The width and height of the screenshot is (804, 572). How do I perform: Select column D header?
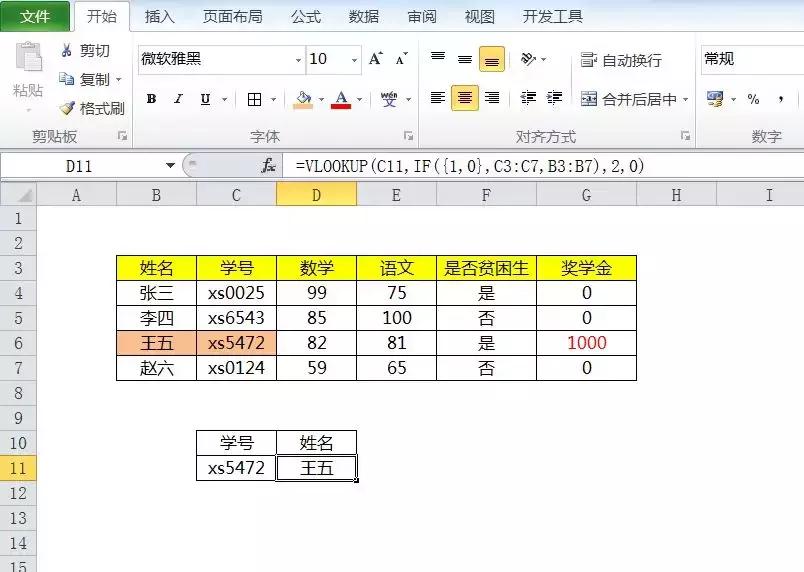(316, 195)
